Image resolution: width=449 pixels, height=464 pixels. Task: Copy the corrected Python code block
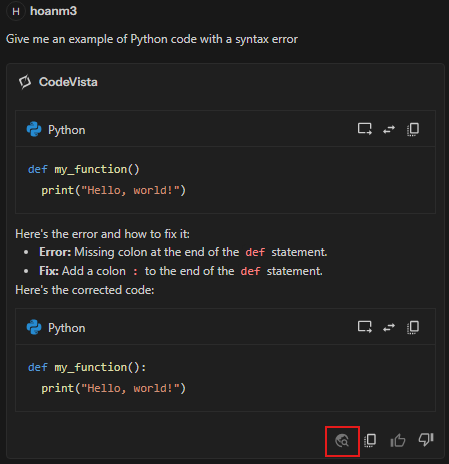(x=413, y=327)
